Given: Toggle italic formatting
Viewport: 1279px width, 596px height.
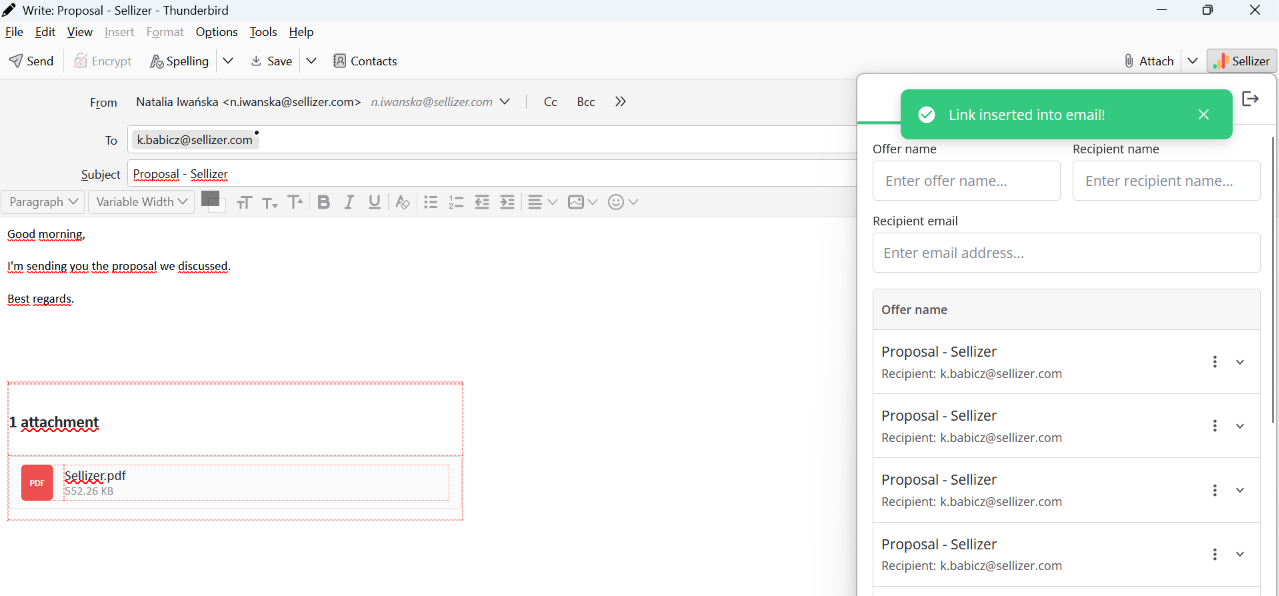Looking at the screenshot, I should pos(349,202).
